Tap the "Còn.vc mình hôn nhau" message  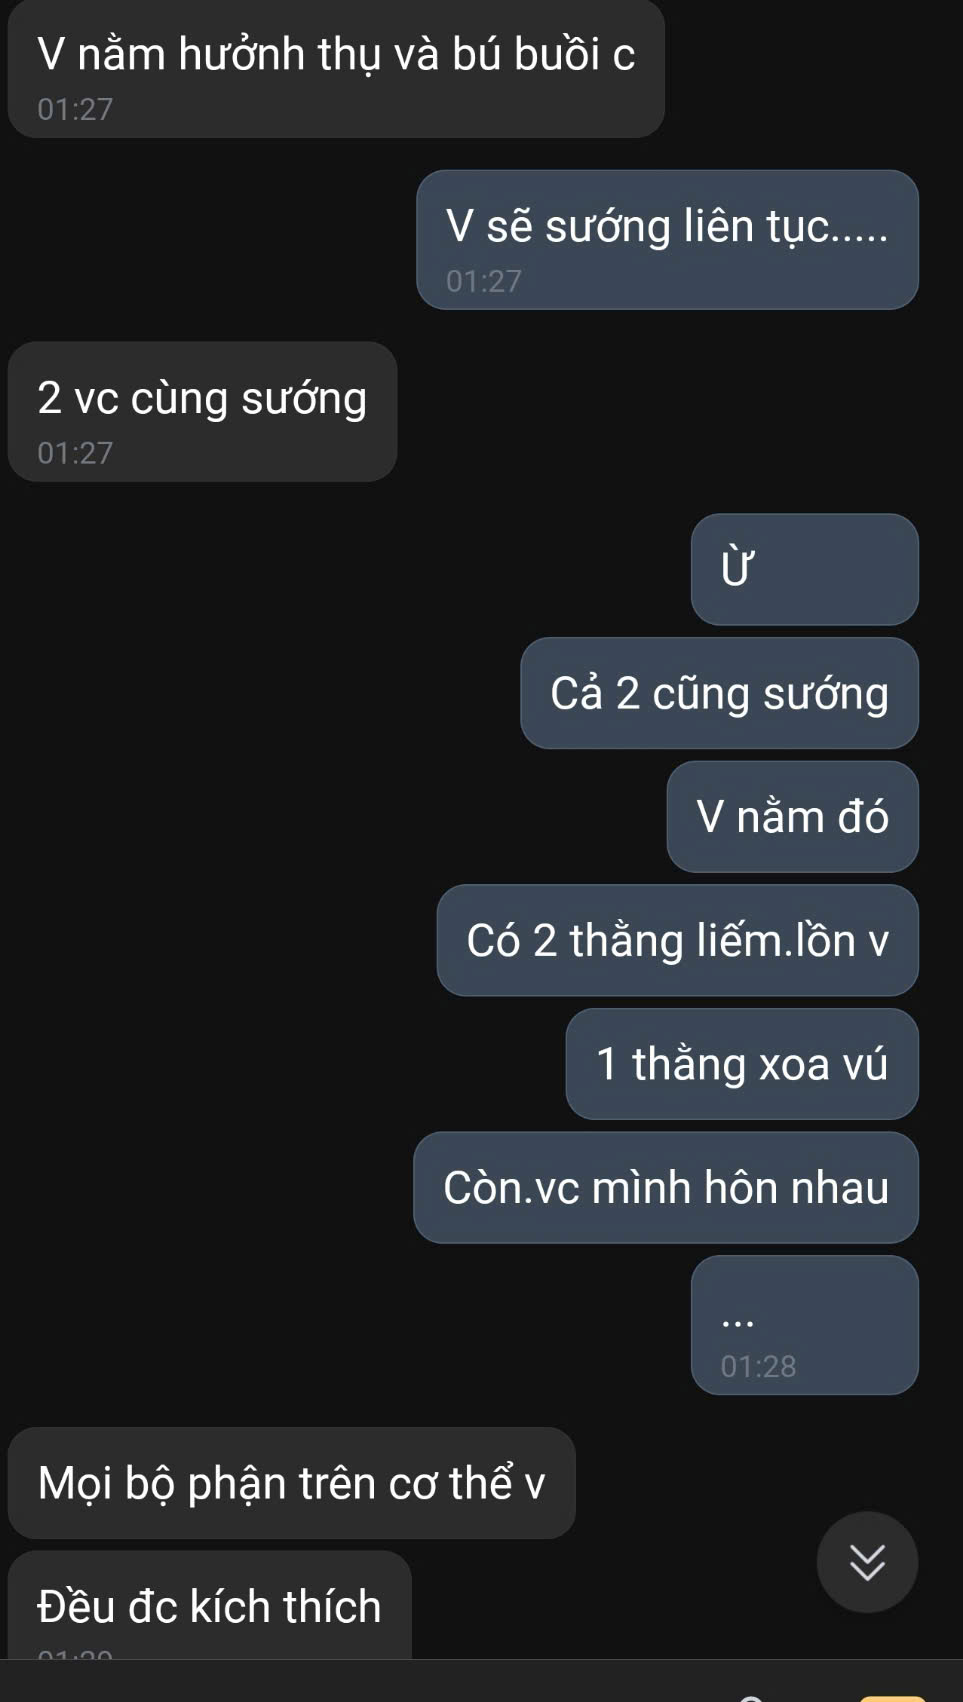[665, 1187]
